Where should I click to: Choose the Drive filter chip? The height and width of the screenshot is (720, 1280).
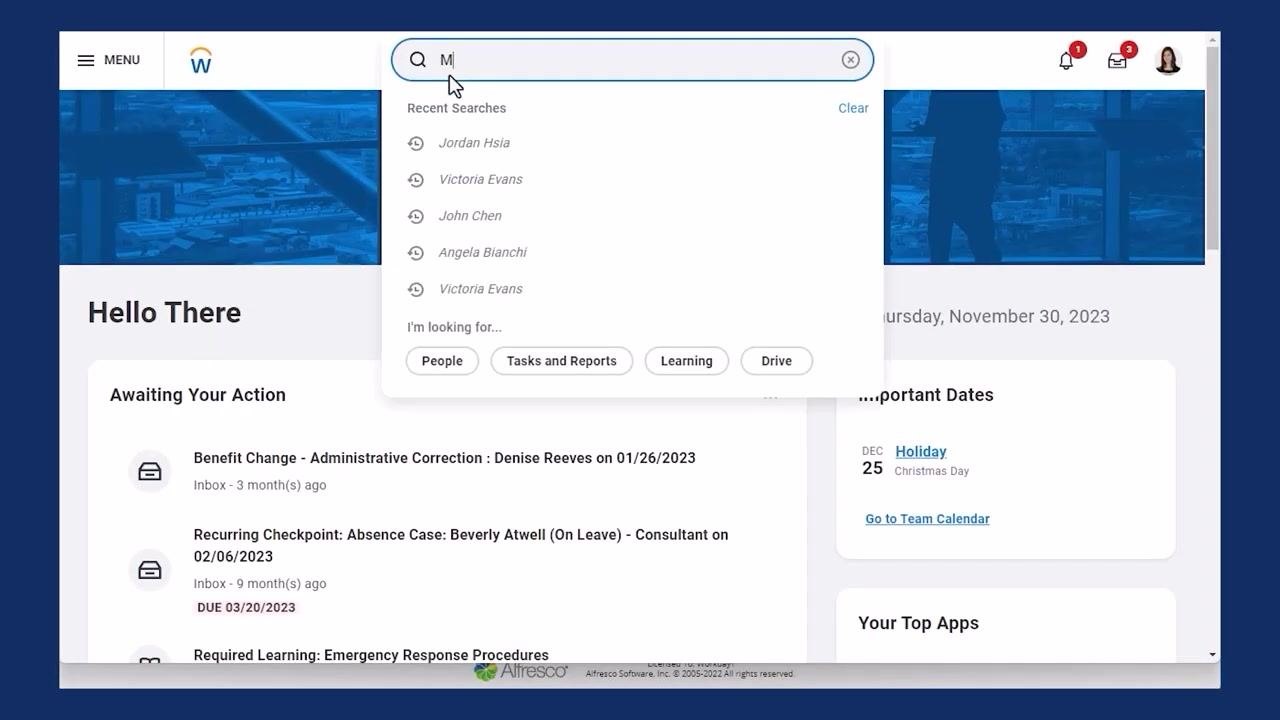(776, 361)
